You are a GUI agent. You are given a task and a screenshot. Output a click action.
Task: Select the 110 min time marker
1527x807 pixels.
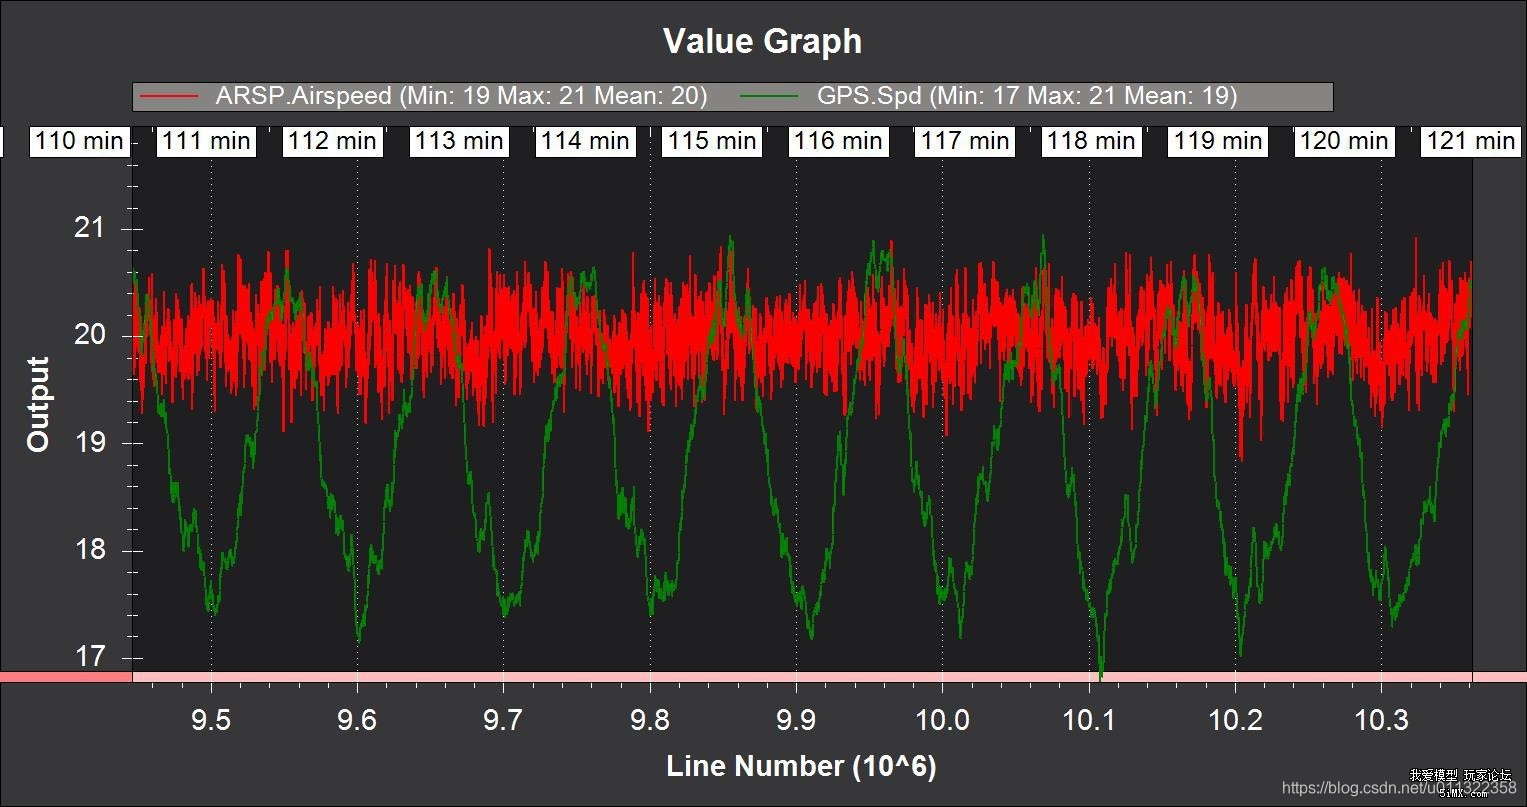tap(80, 141)
